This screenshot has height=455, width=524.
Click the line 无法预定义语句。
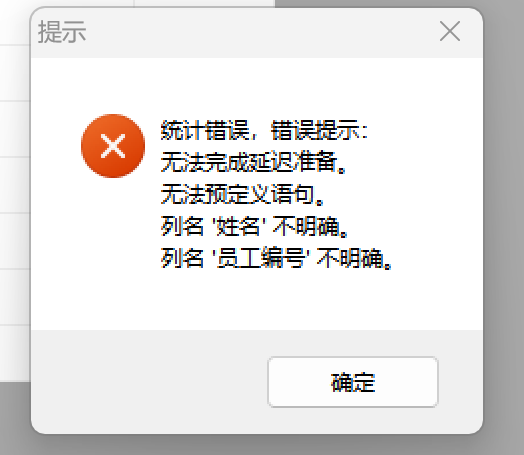coord(243,194)
